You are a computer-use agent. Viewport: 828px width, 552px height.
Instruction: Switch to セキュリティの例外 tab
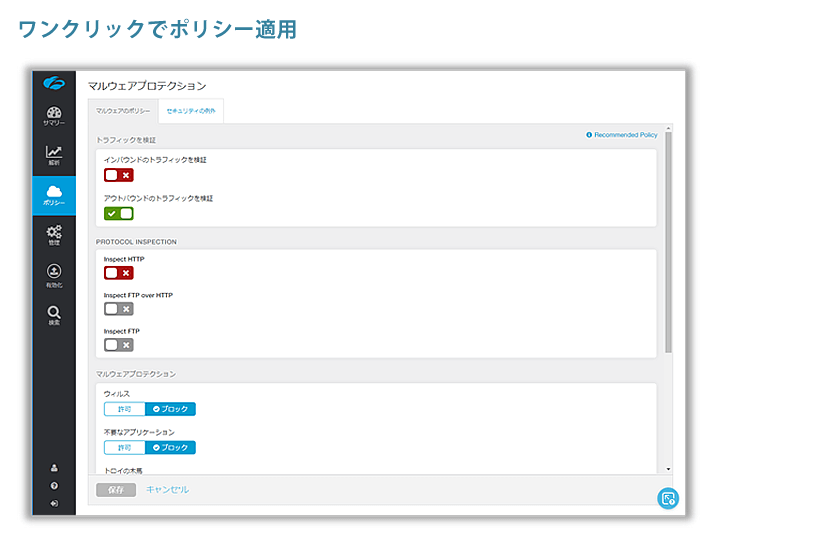coord(190,111)
